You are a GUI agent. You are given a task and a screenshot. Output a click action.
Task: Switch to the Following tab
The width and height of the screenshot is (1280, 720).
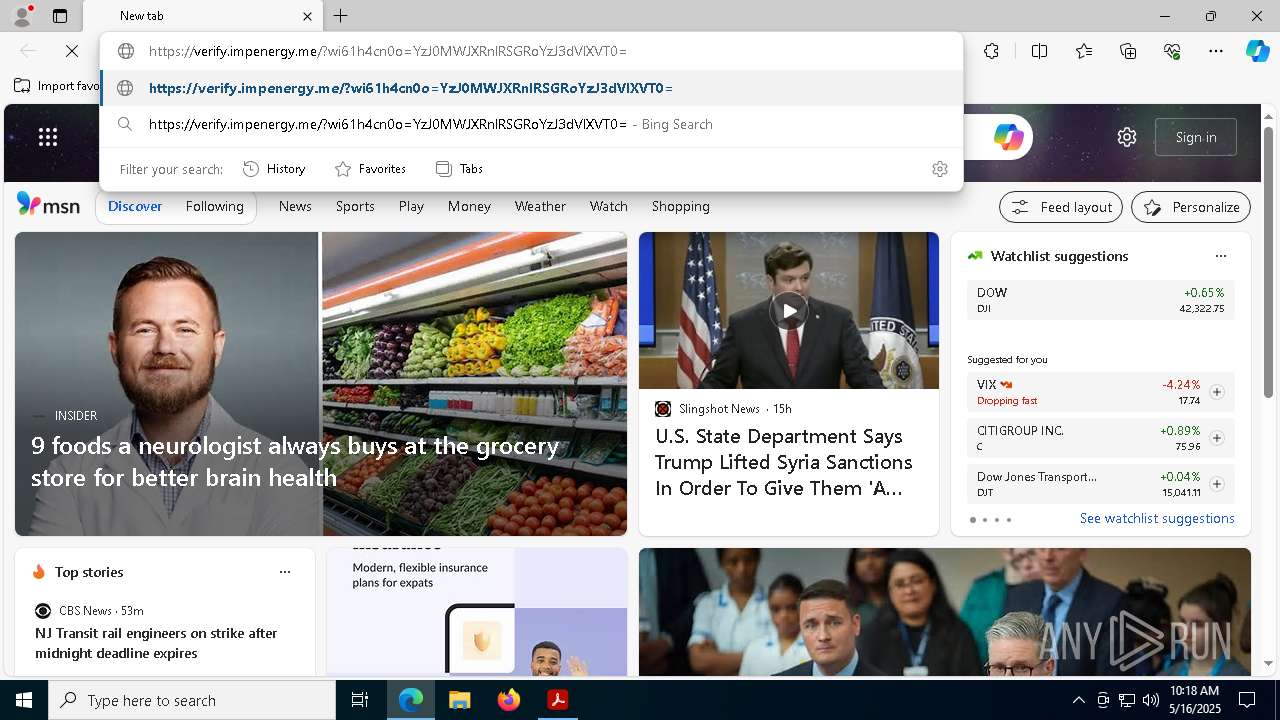pos(214,206)
